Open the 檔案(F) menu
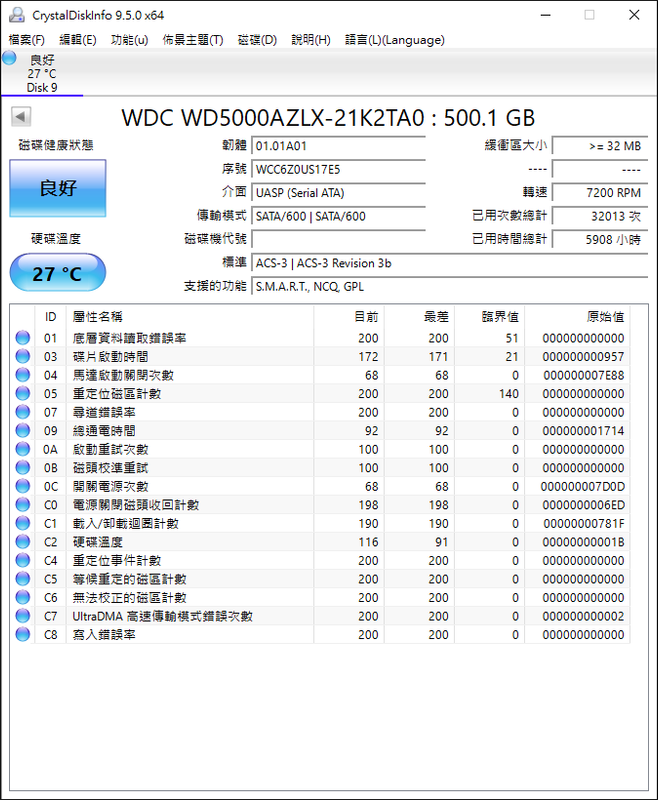Viewport: 658px width, 800px height. coord(27,40)
